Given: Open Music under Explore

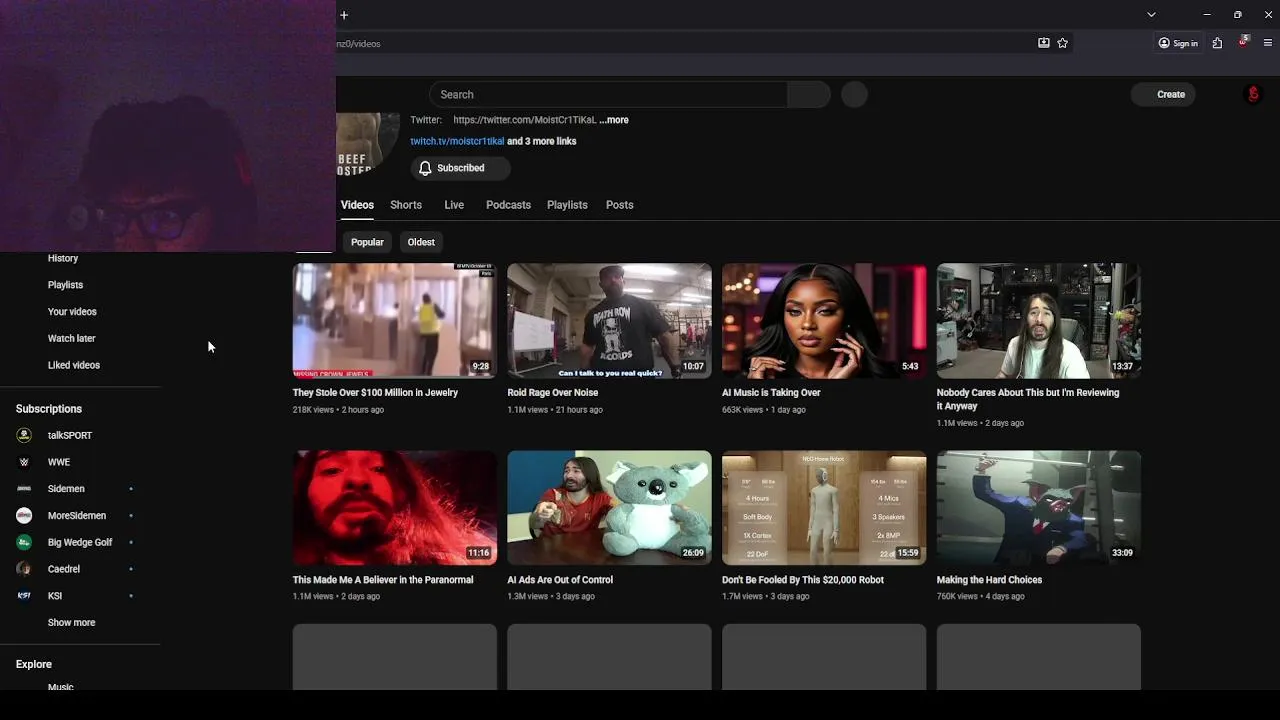Looking at the screenshot, I should (61, 687).
